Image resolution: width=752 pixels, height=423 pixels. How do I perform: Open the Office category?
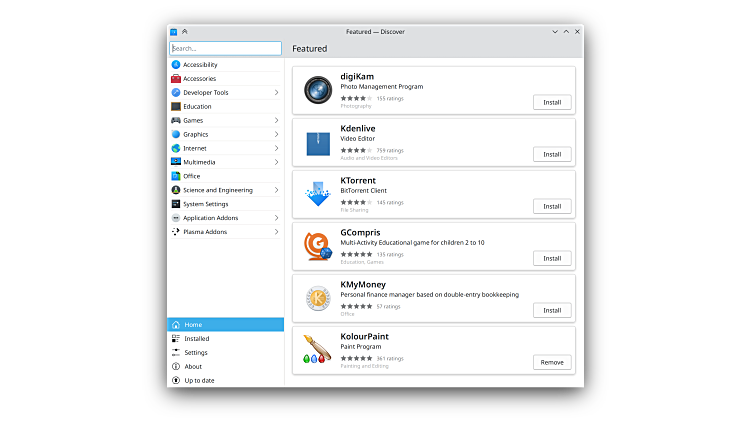click(x=191, y=176)
